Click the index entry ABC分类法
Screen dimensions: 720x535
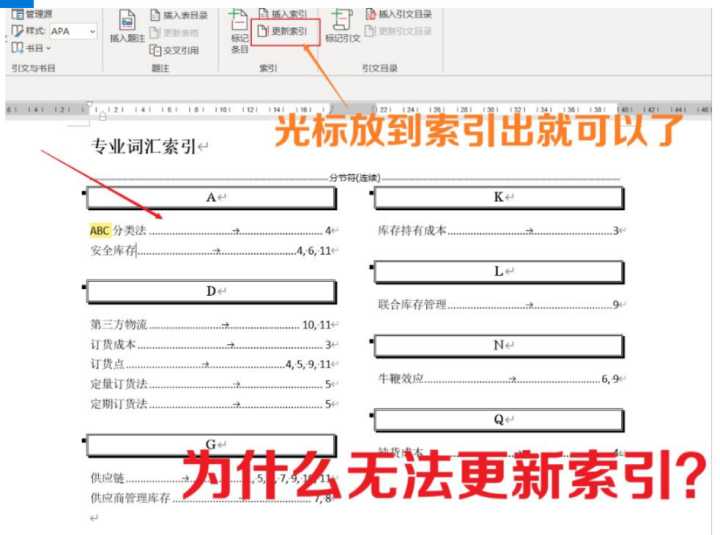click(x=118, y=231)
